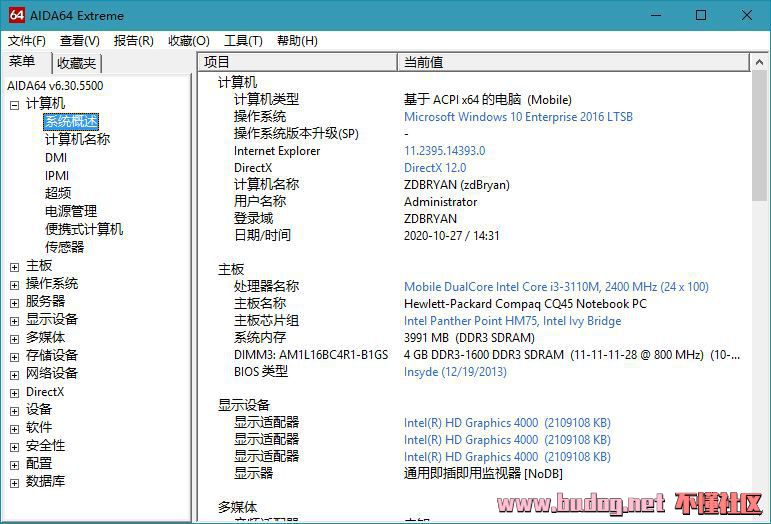Select 传感器 in the tree
771x524 pixels.
pos(64,247)
